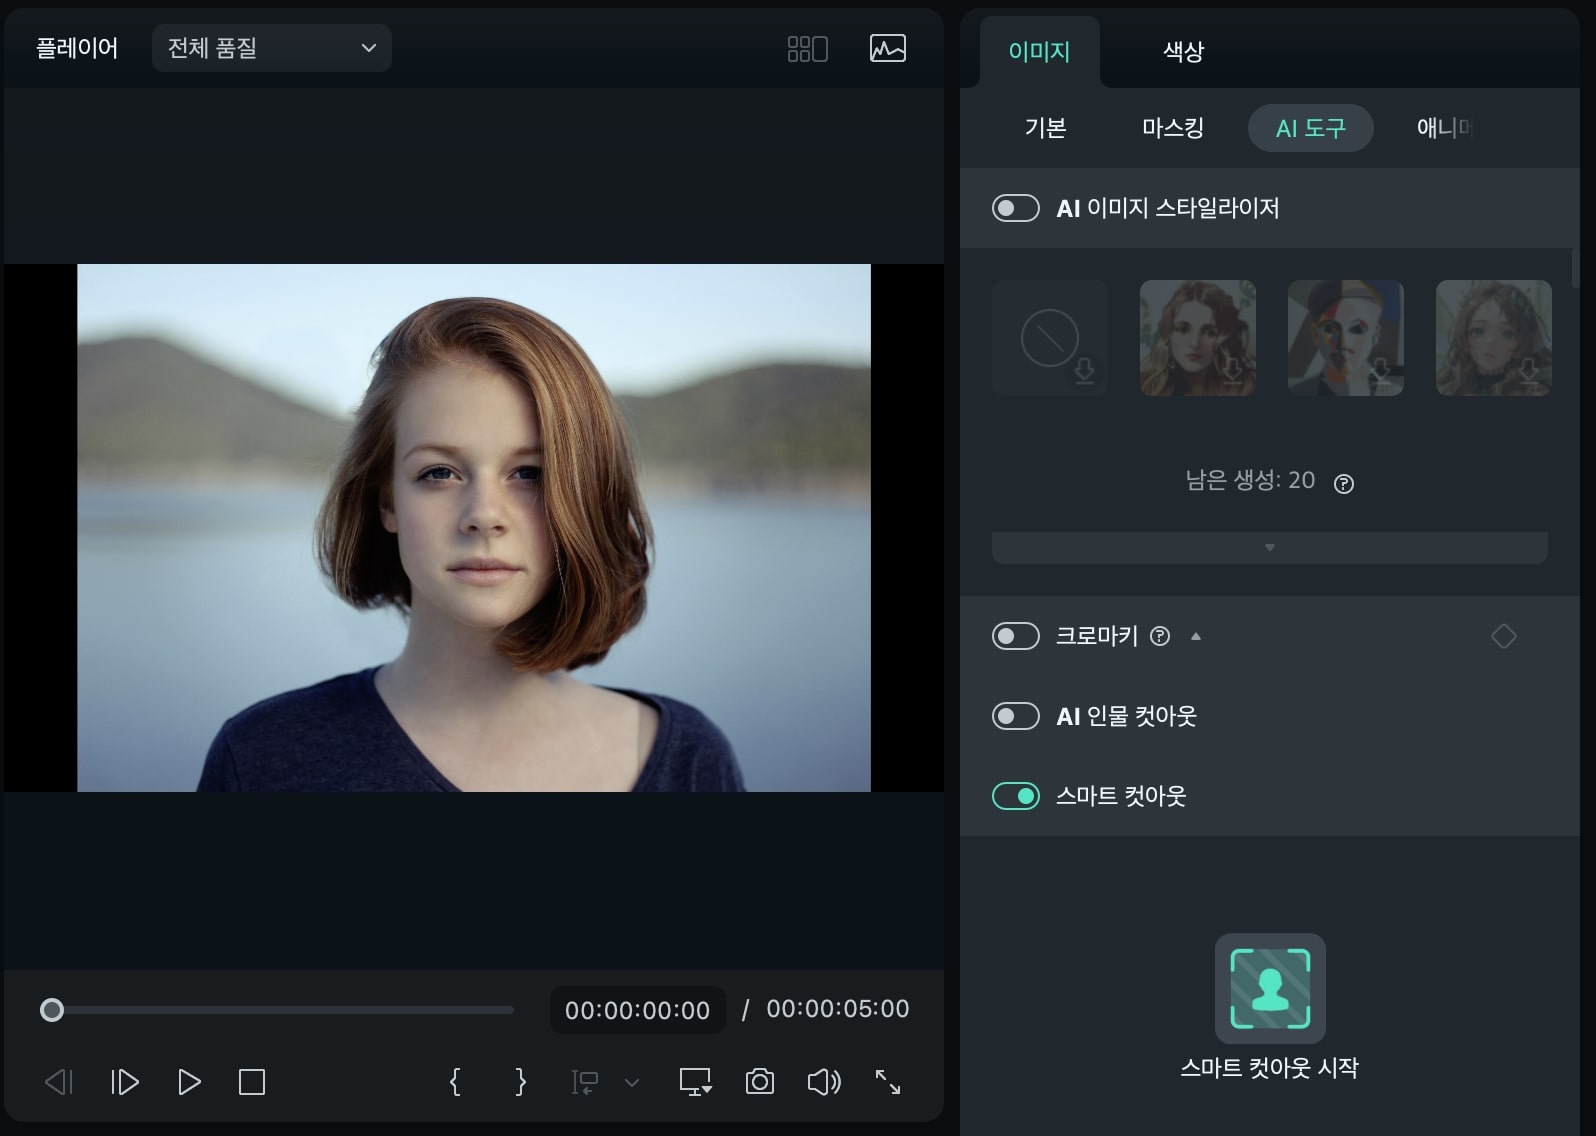Screen dimensions: 1596x1136
Task: Stop playback with the square button
Action: click(252, 1082)
